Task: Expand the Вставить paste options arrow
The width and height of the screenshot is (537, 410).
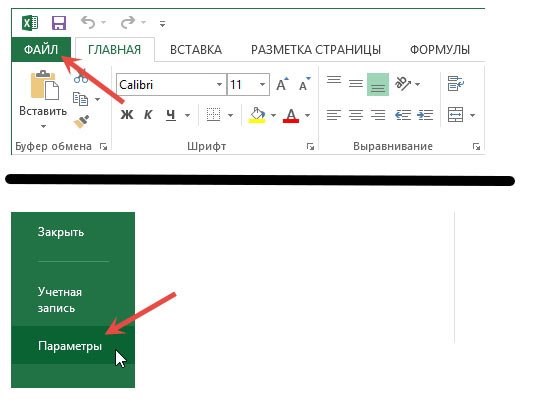Action: (43, 126)
